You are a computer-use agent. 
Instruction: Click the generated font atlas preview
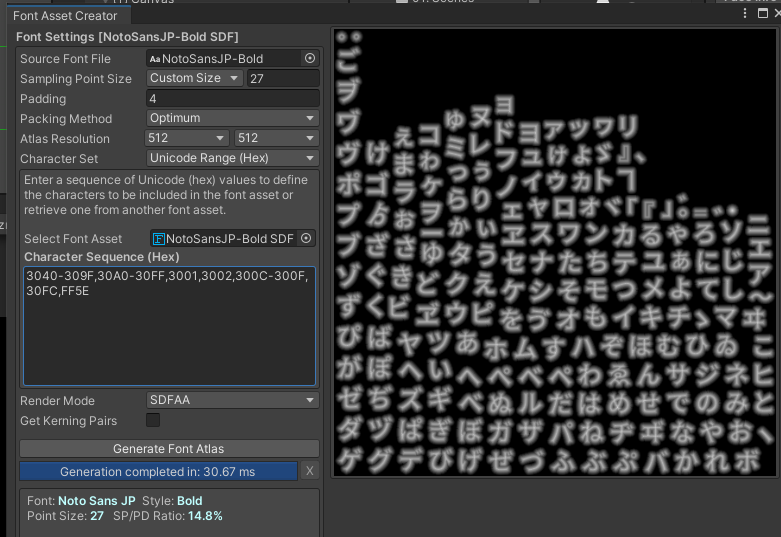(555, 253)
